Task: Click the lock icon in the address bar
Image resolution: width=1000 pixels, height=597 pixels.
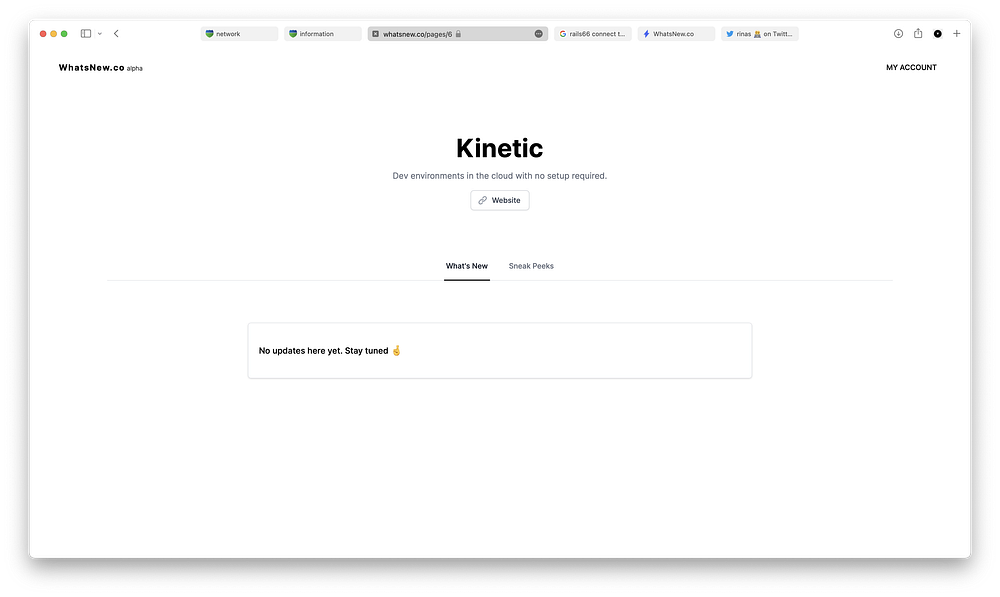Action: point(458,34)
